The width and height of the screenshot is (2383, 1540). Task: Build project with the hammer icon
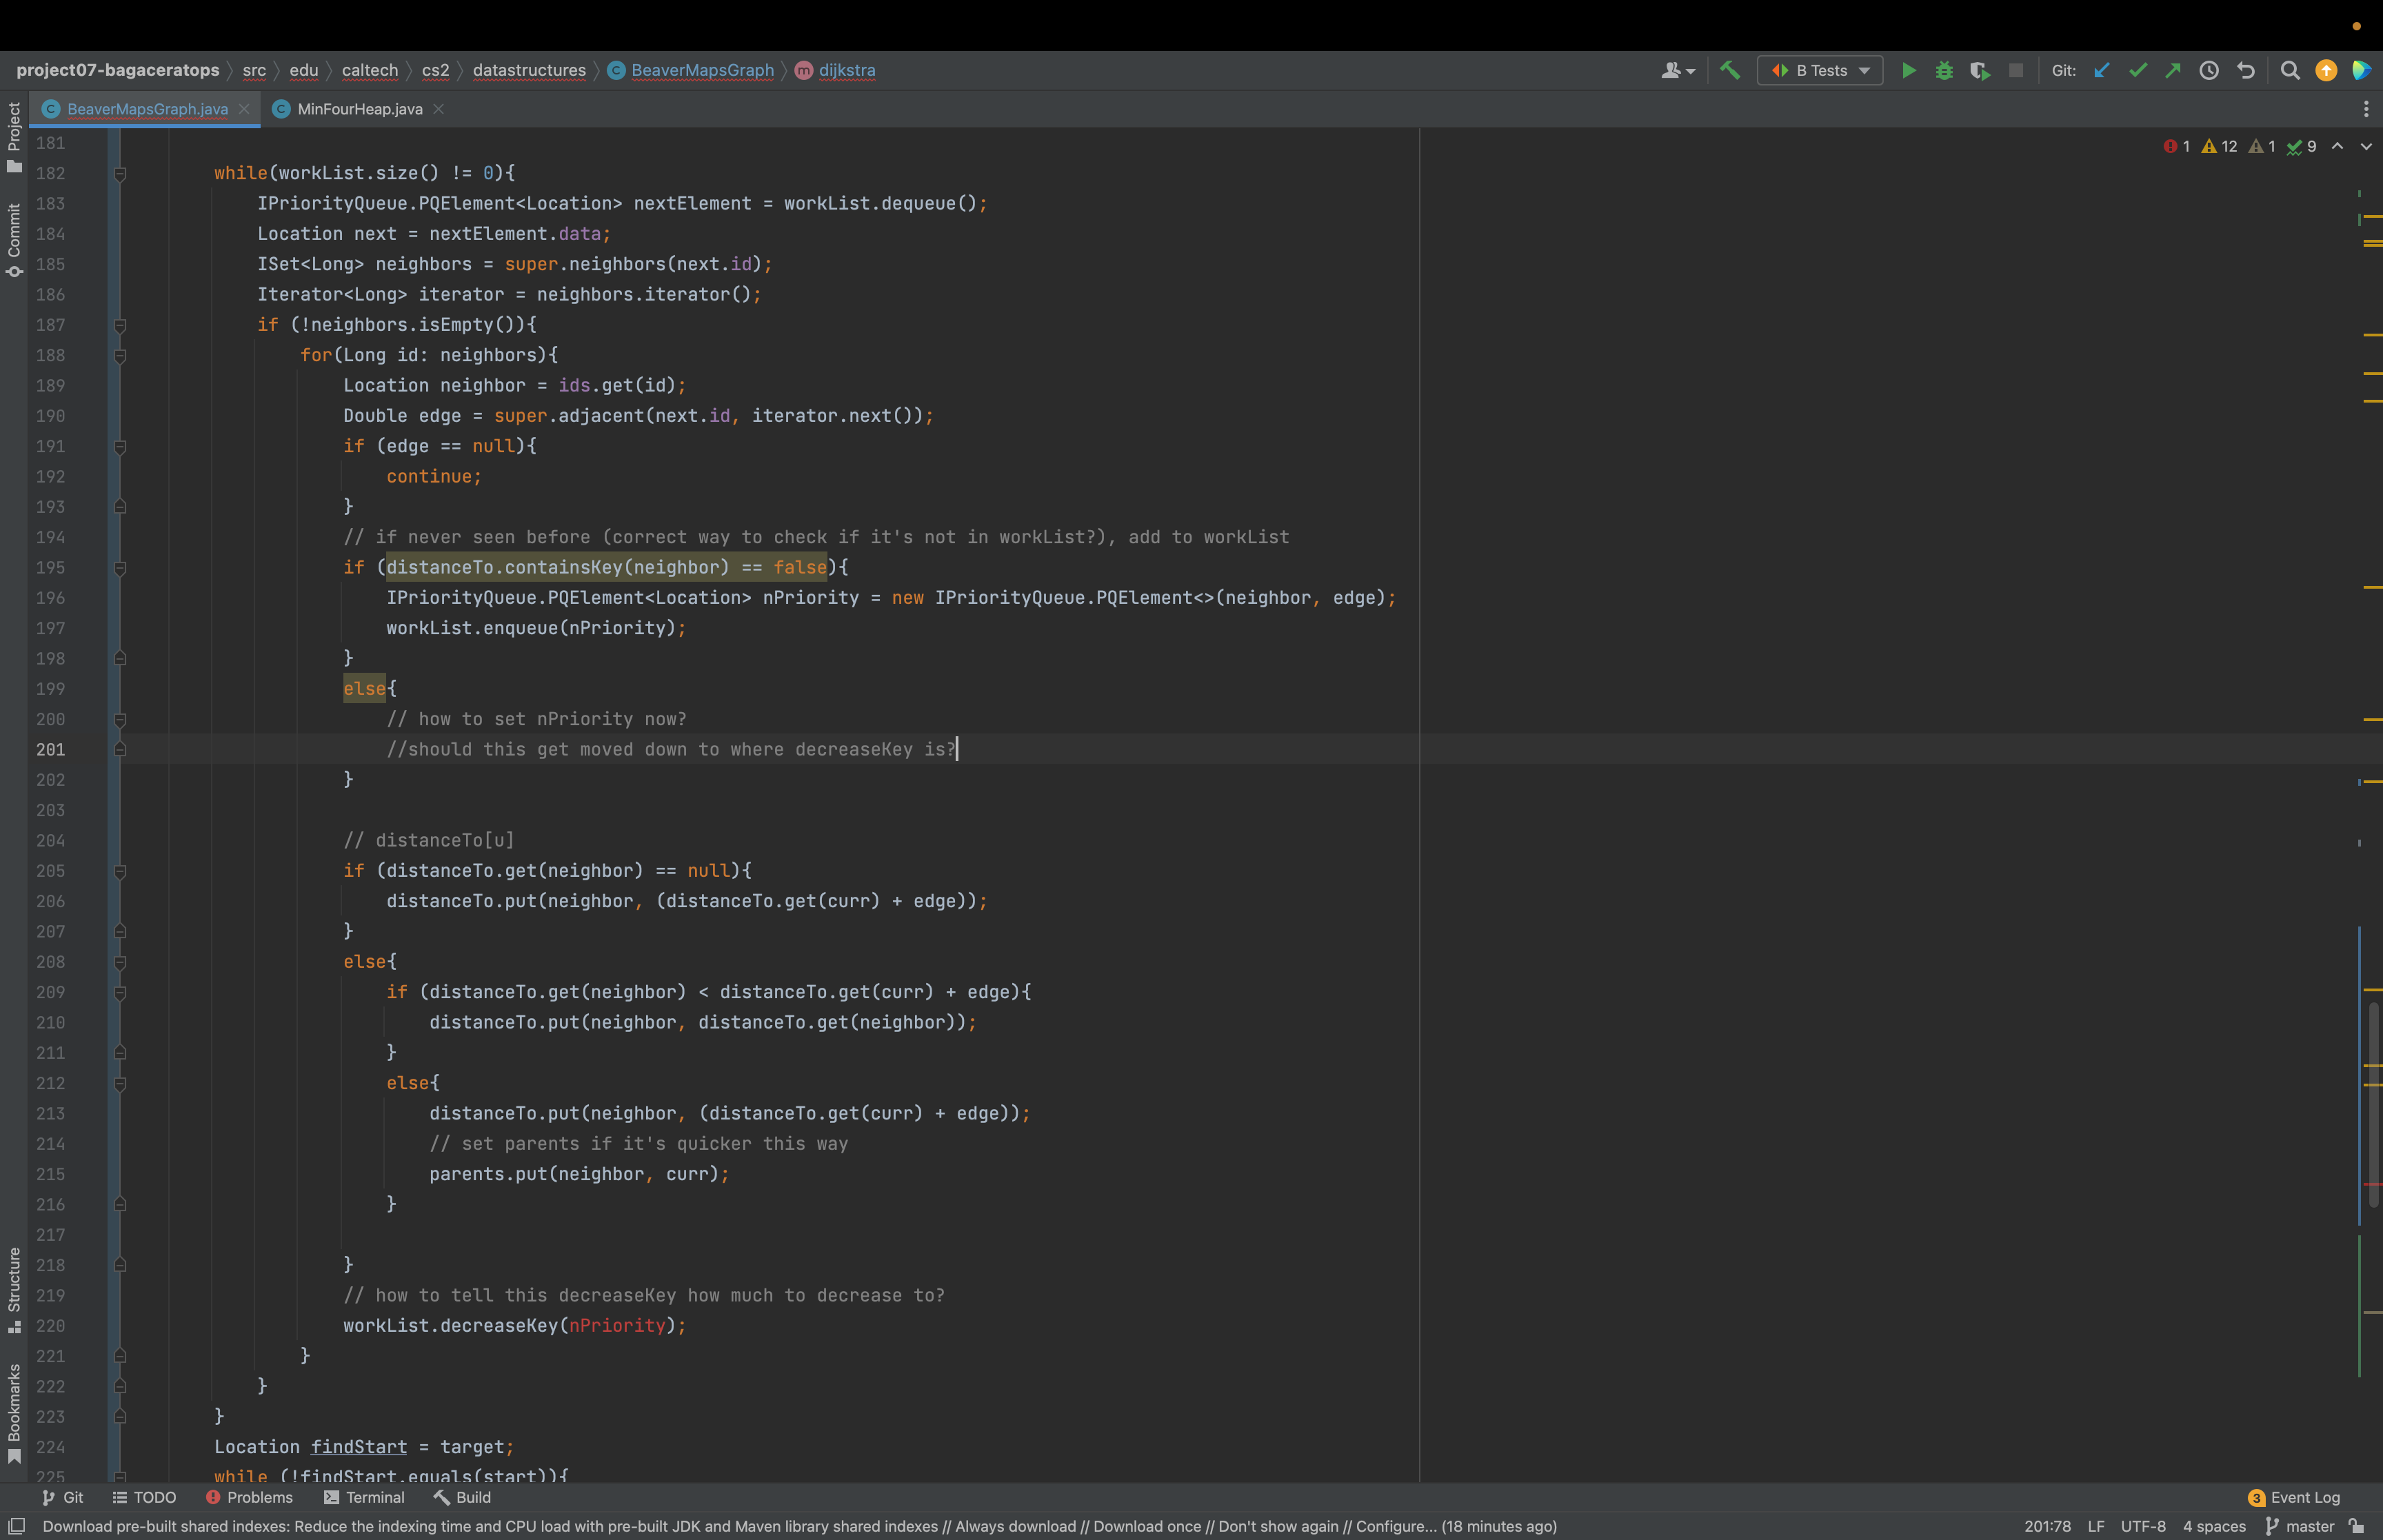(1729, 71)
